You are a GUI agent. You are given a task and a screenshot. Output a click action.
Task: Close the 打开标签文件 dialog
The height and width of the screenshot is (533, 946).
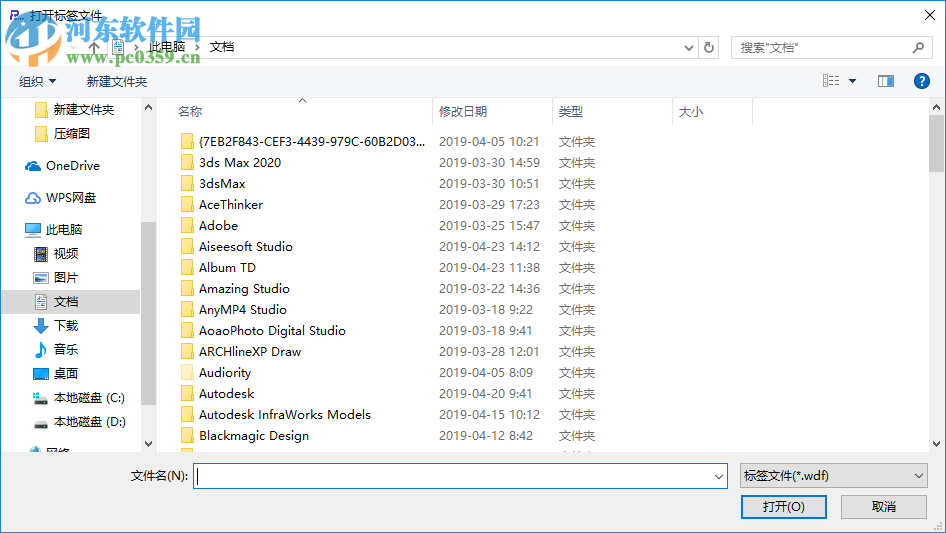point(930,15)
